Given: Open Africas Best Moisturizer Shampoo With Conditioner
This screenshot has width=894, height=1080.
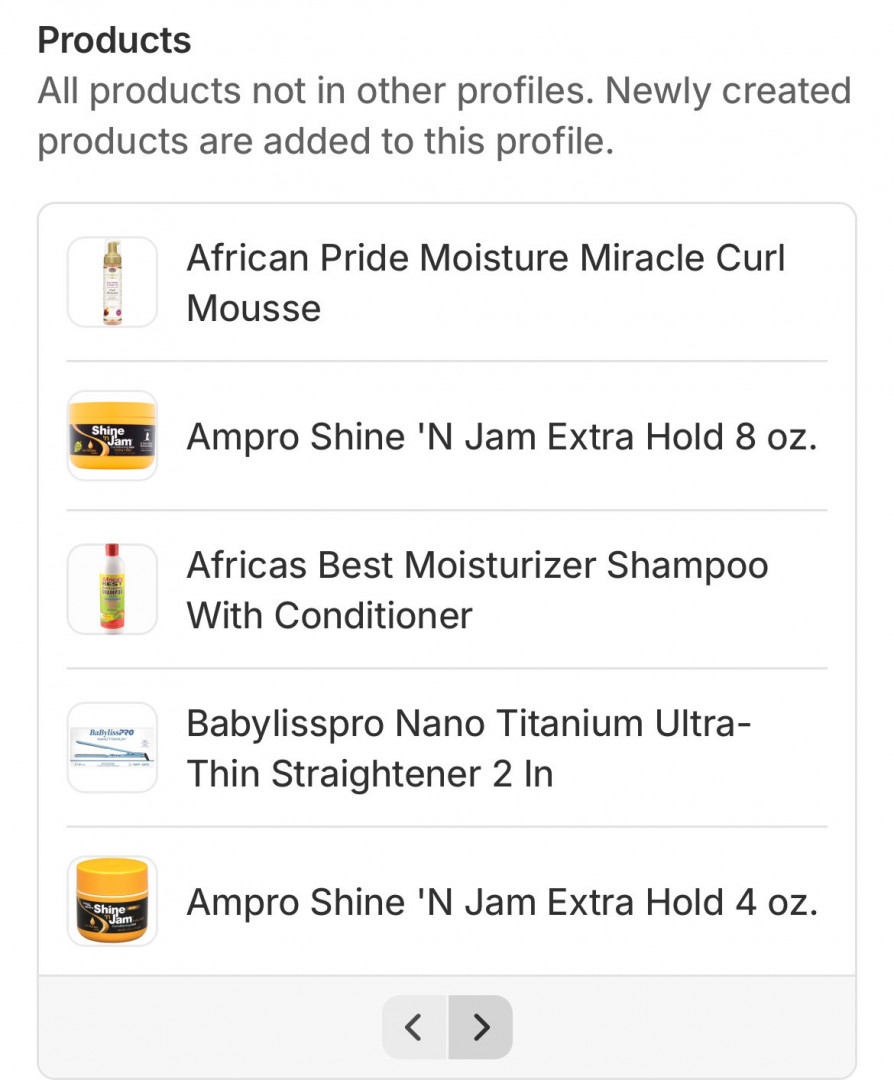Looking at the screenshot, I should pyautogui.click(x=477, y=566).
